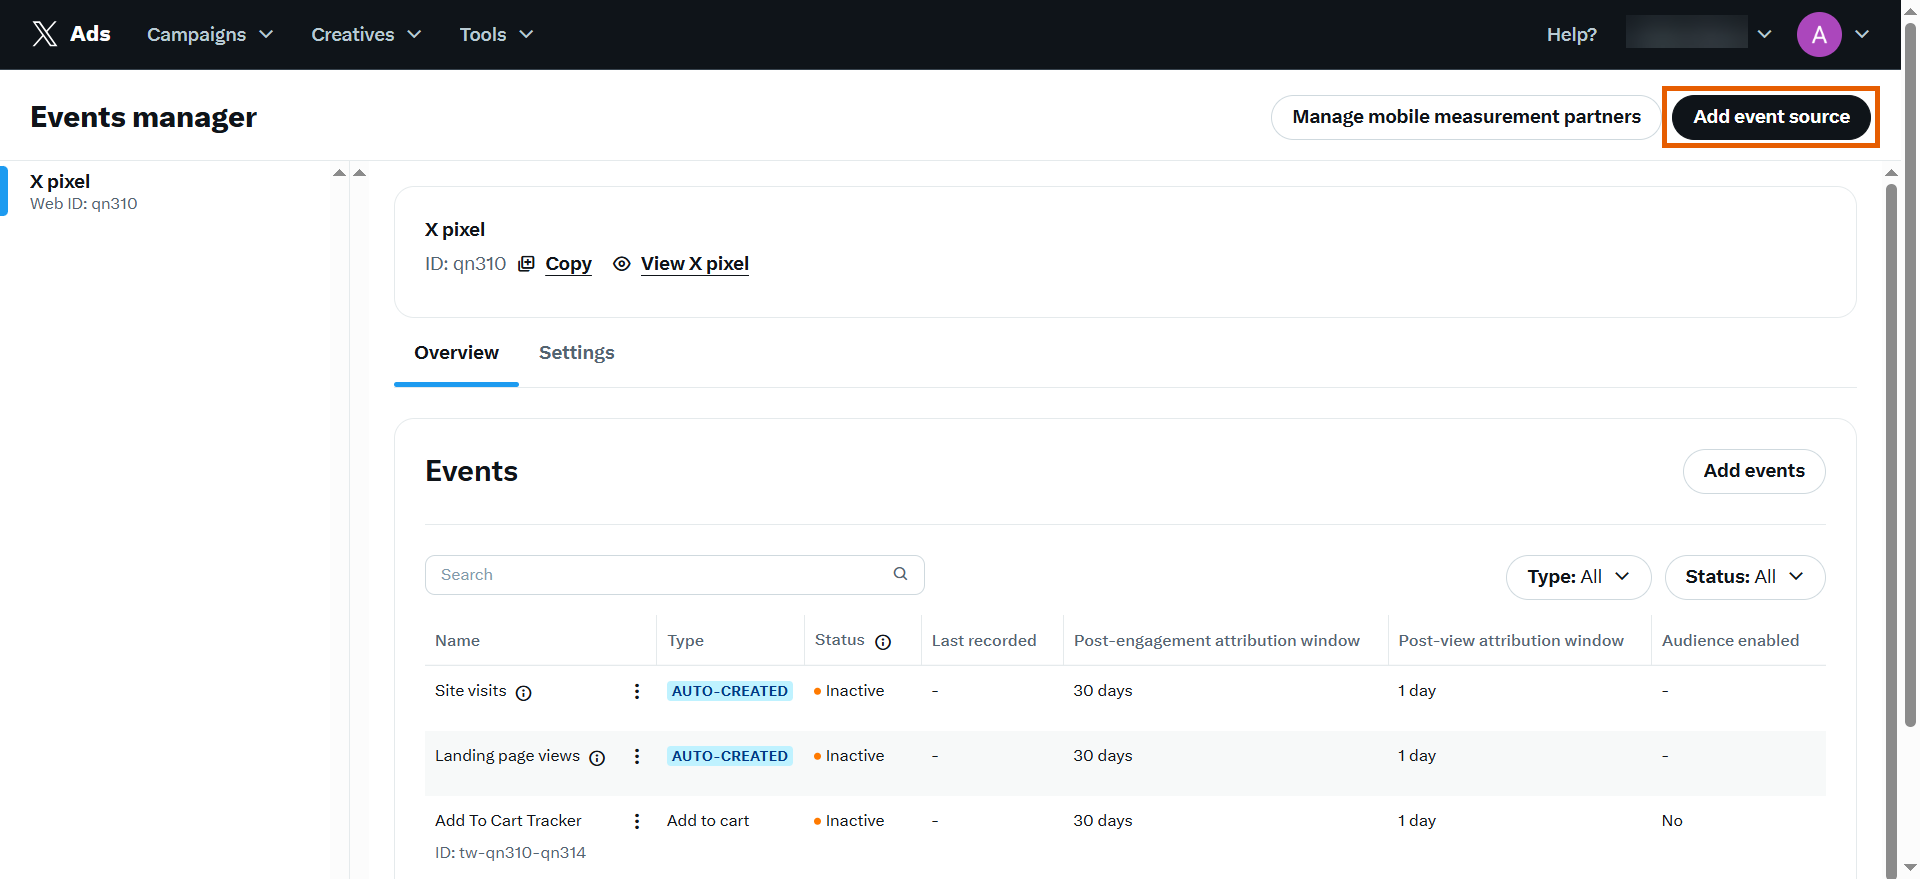1920x879 pixels.
Task: Click the eye icon beside View X pixel
Action: [622, 264]
